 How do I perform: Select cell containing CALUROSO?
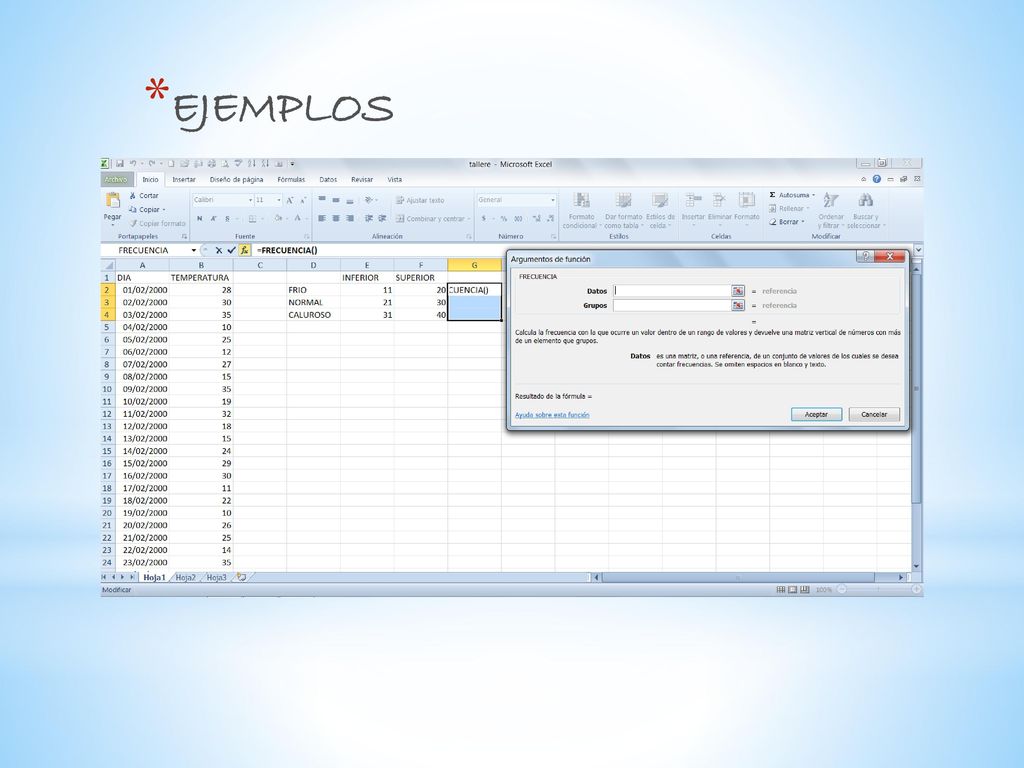point(313,315)
